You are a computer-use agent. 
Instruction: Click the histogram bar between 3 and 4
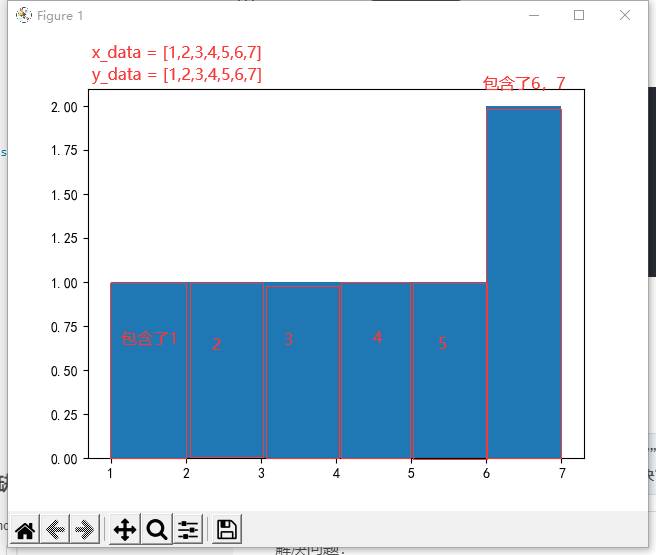click(299, 371)
